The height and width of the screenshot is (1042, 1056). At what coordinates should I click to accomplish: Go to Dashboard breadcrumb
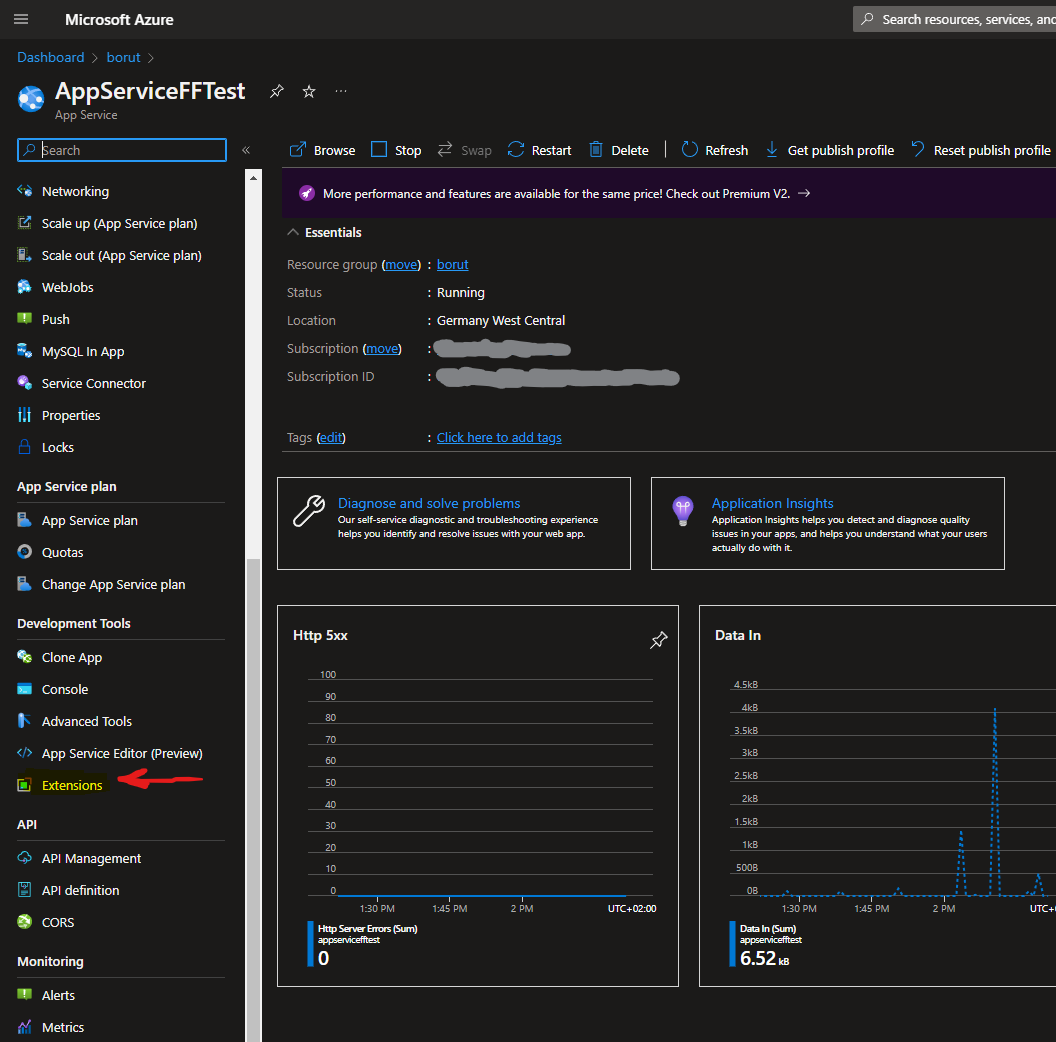(x=51, y=57)
